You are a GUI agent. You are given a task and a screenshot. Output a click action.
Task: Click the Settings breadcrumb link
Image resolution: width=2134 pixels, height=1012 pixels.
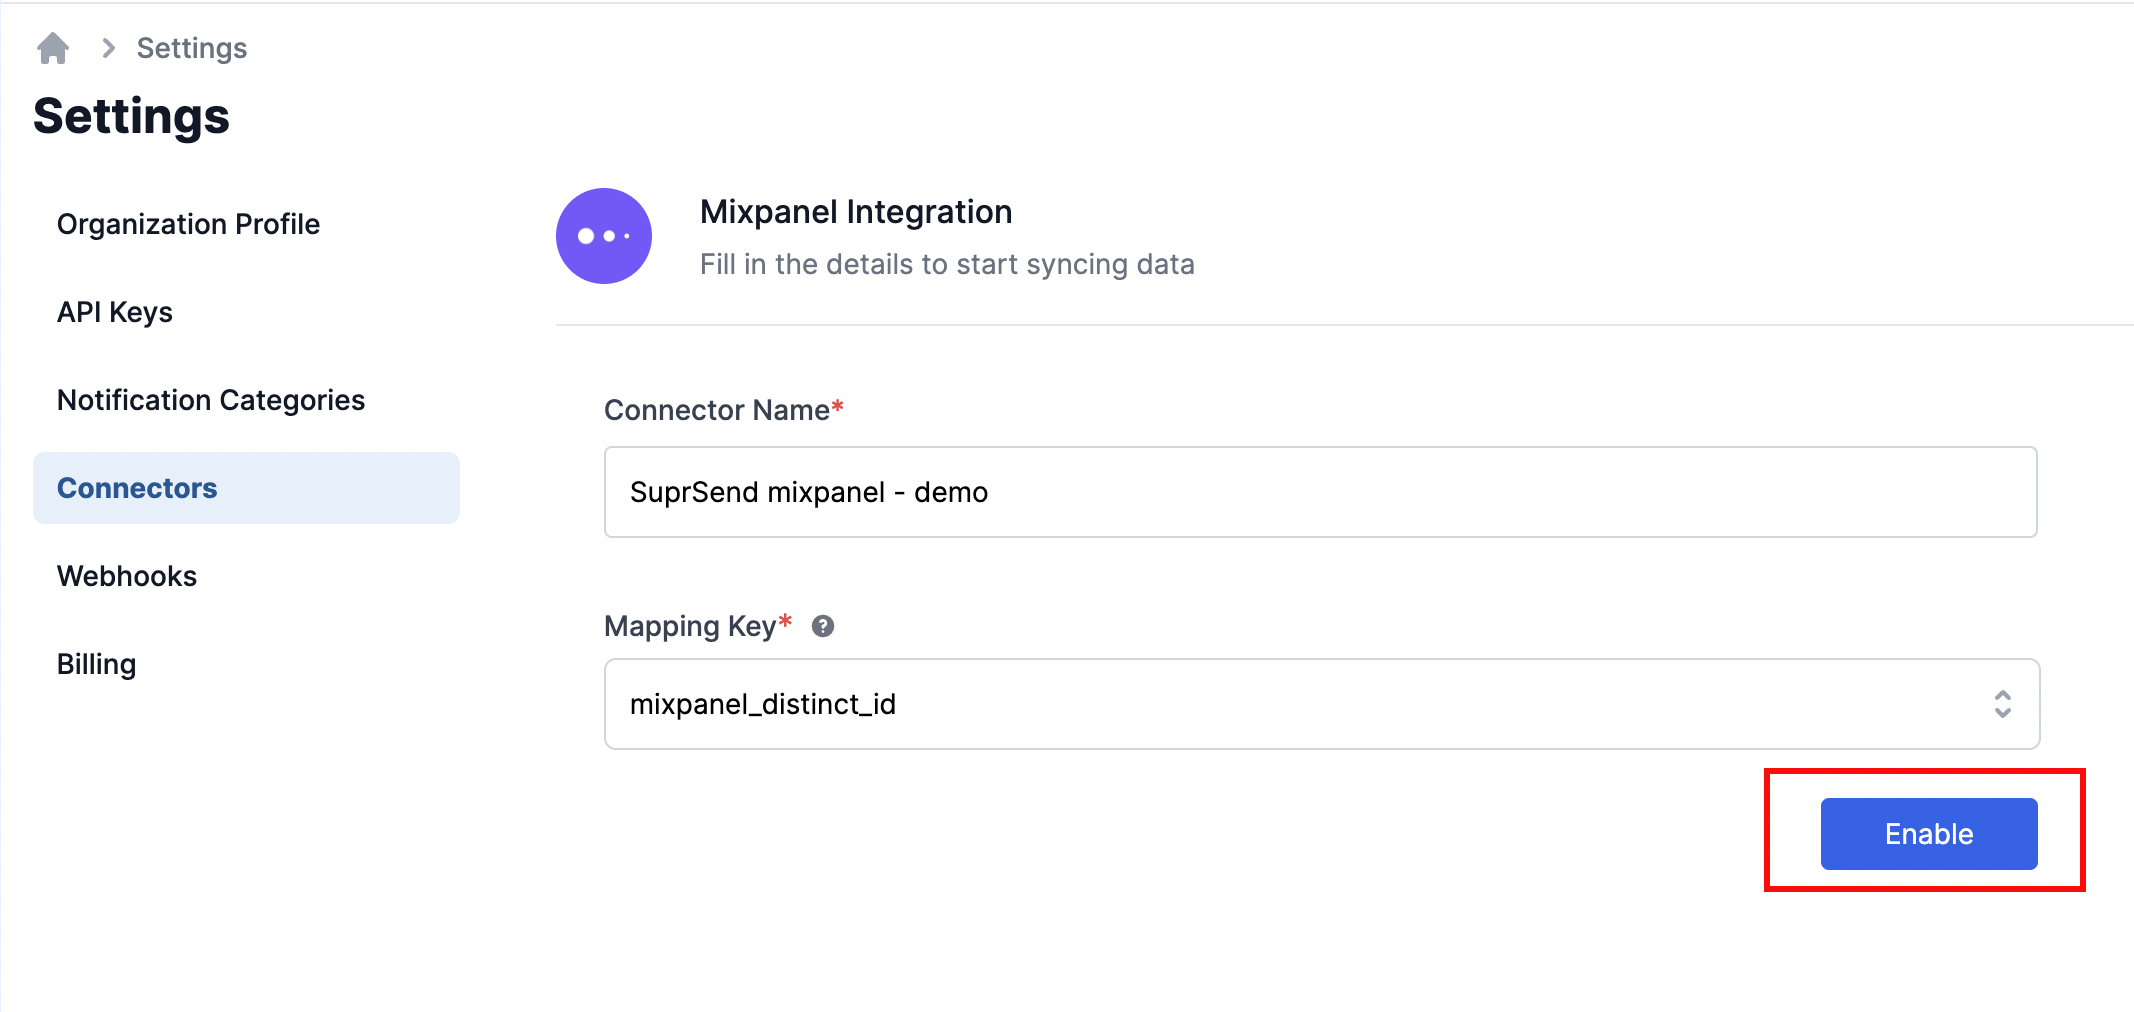(192, 48)
